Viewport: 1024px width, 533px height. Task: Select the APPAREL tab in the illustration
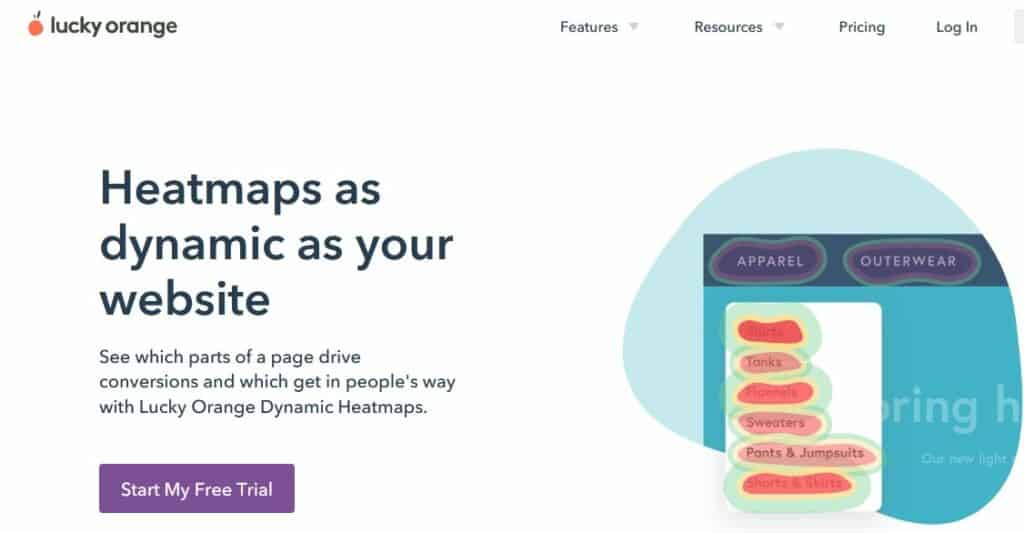click(x=770, y=261)
